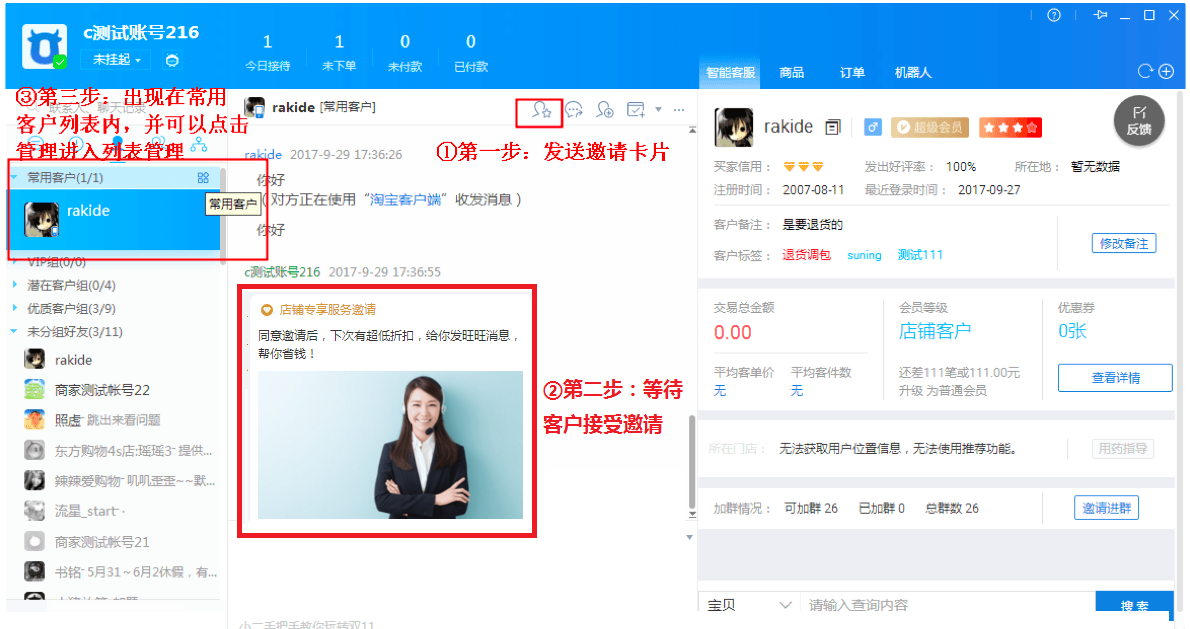Click the rakide sender name in chat
The width and height of the screenshot is (1190, 629).
point(263,154)
